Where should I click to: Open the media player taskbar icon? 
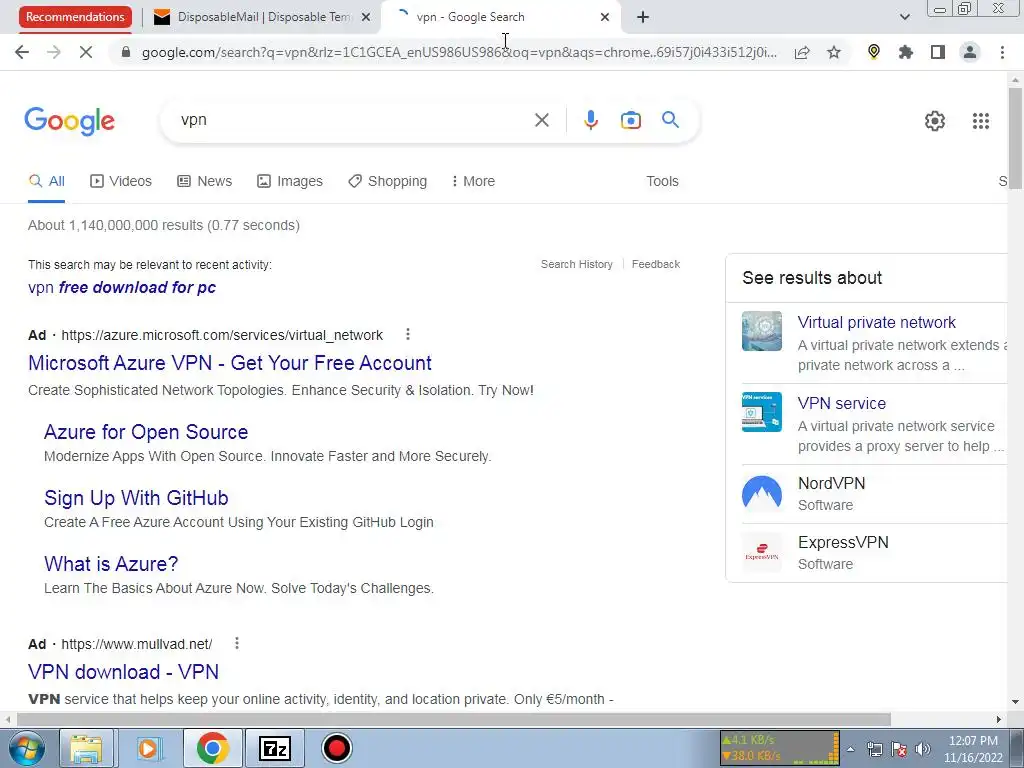pos(149,748)
